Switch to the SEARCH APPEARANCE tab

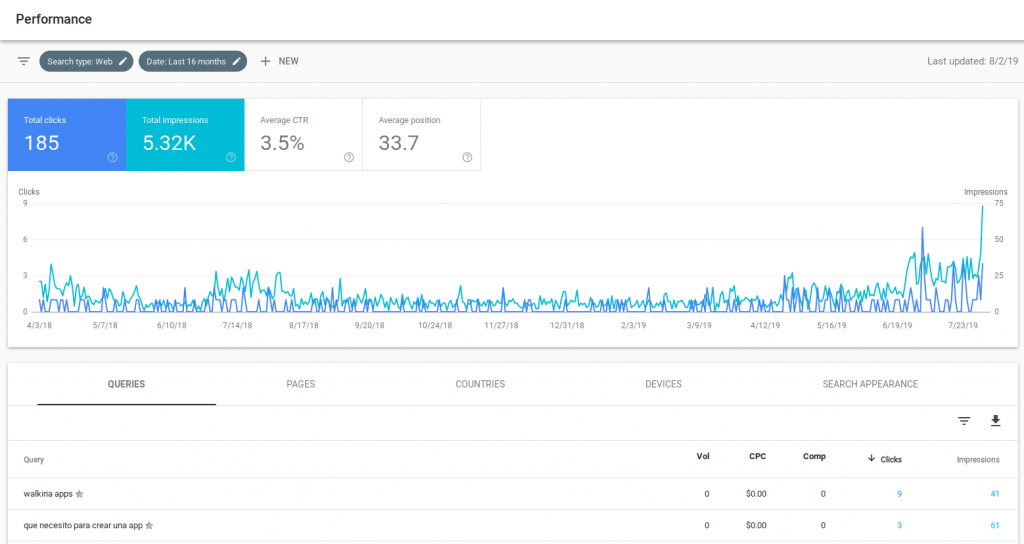point(870,384)
